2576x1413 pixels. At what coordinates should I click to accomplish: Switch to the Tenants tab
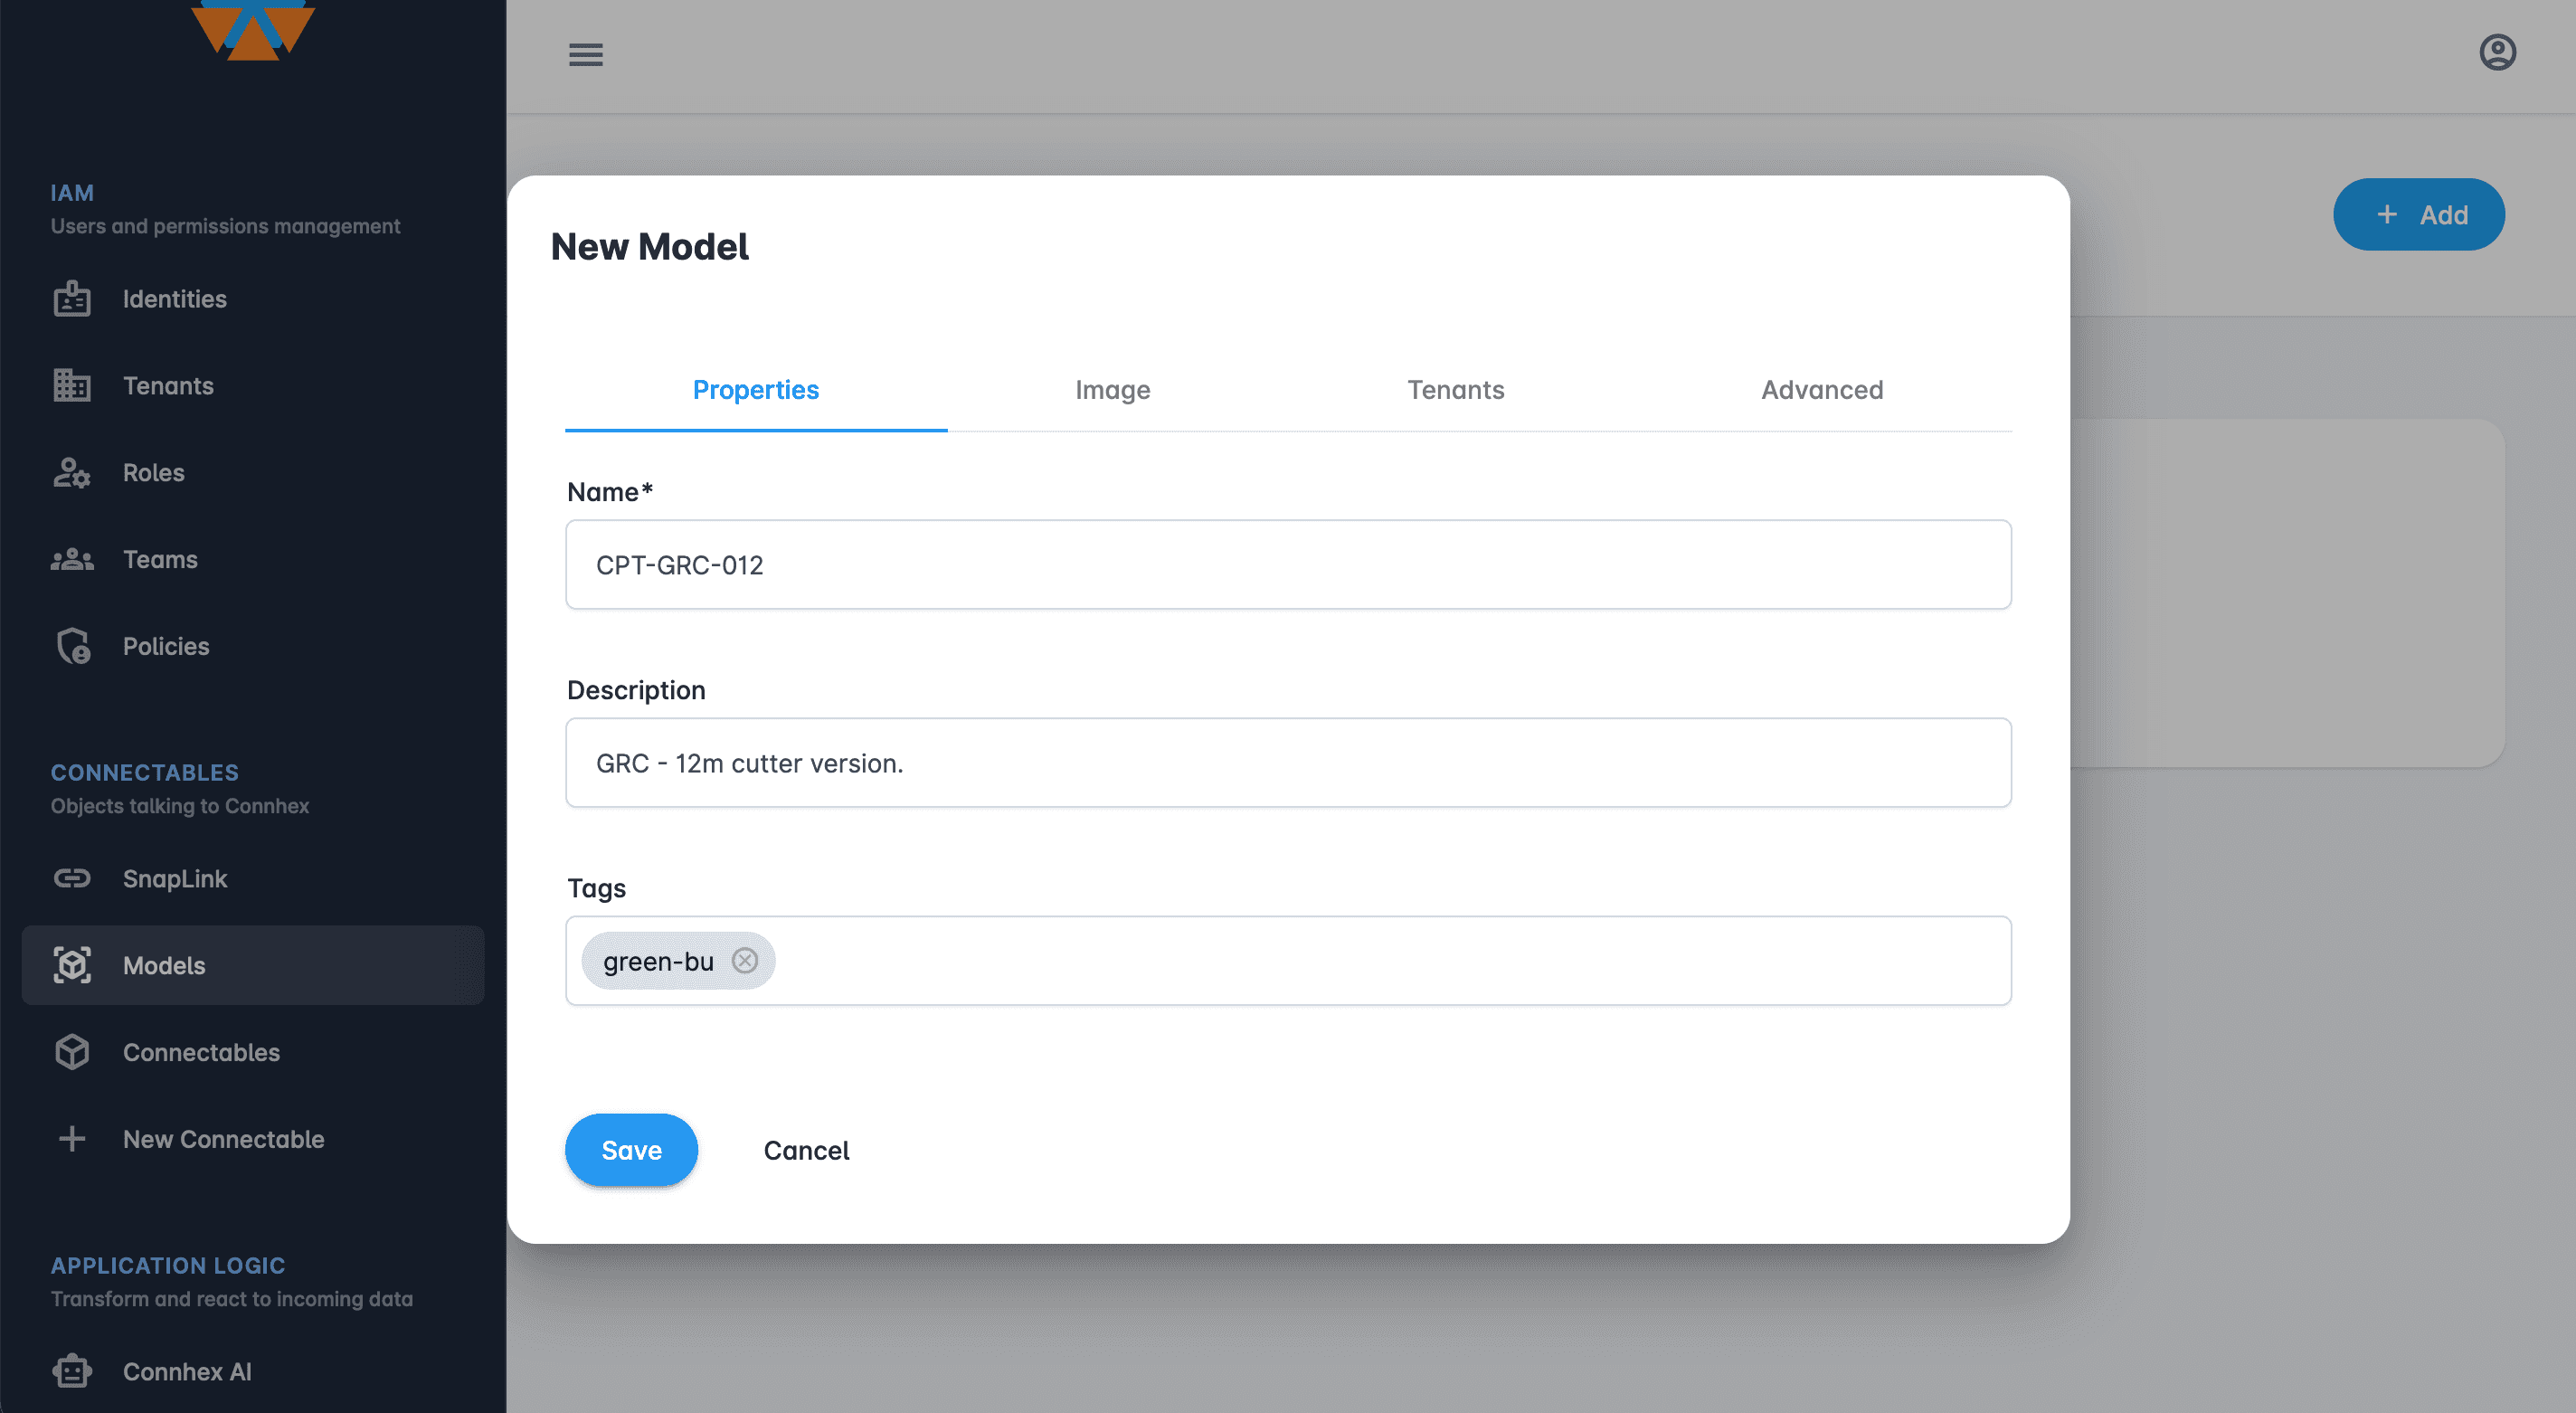[1456, 390]
